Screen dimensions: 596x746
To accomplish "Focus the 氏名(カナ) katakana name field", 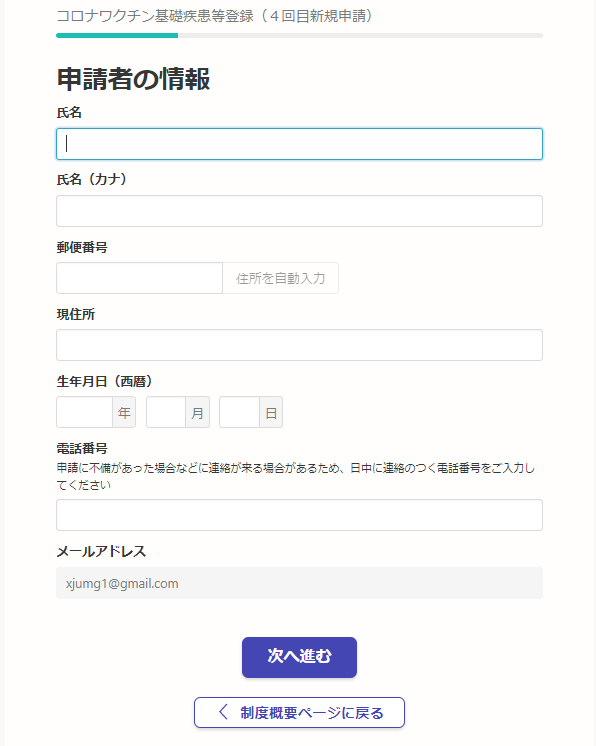I will [x=299, y=211].
